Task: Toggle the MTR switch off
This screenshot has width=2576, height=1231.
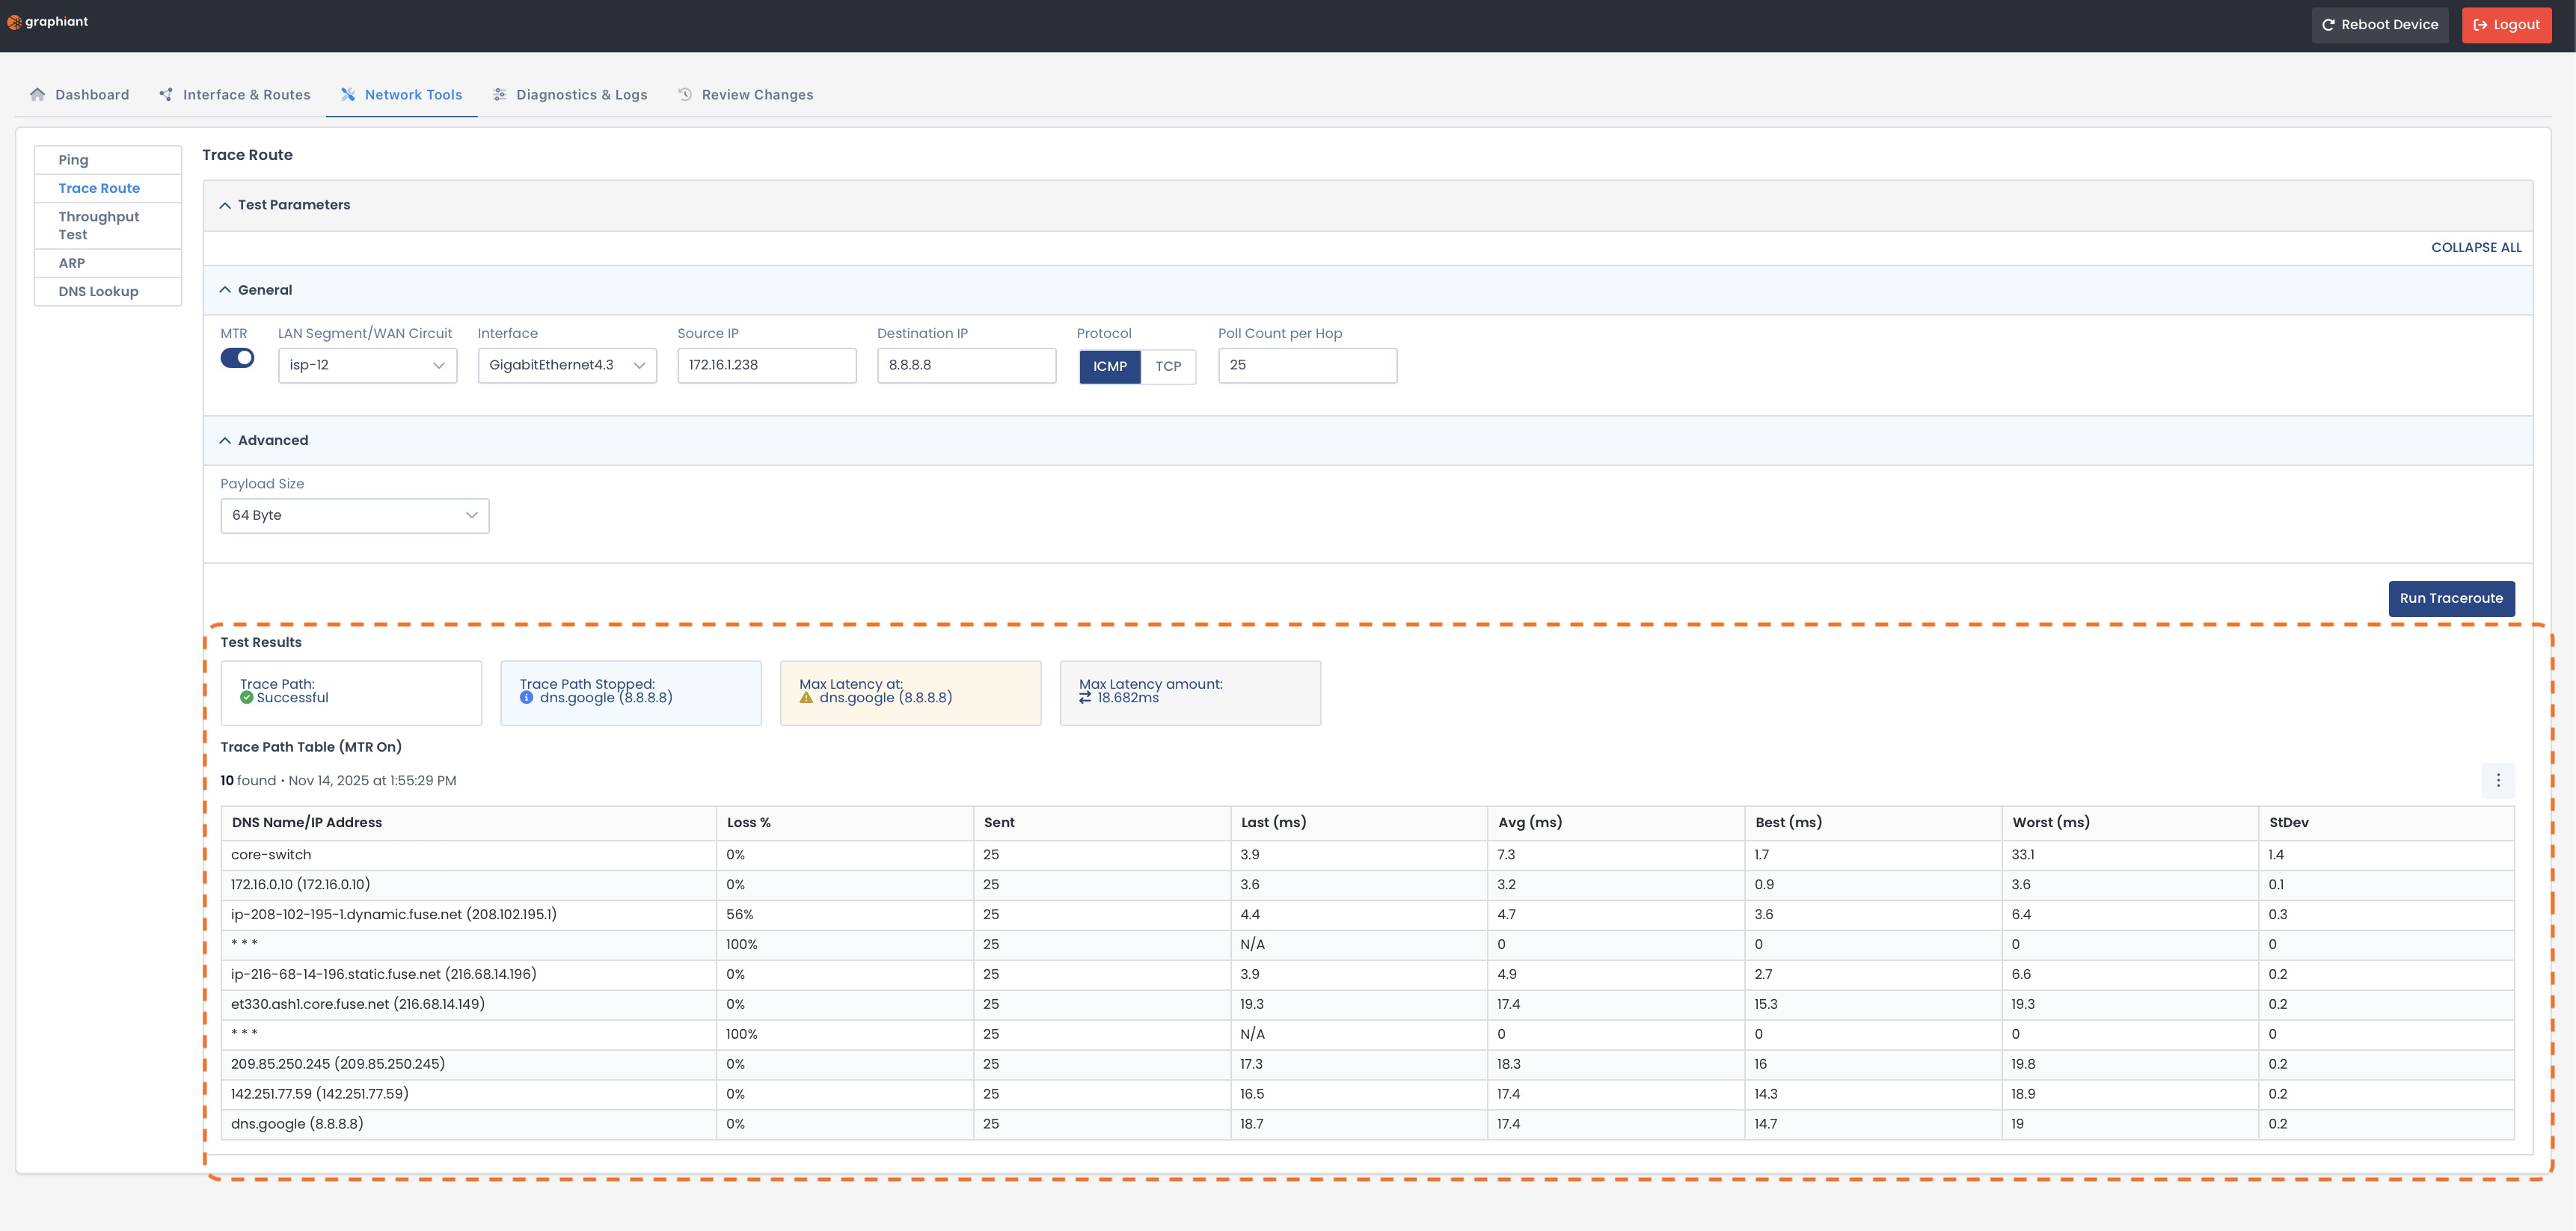Action: 237,358
